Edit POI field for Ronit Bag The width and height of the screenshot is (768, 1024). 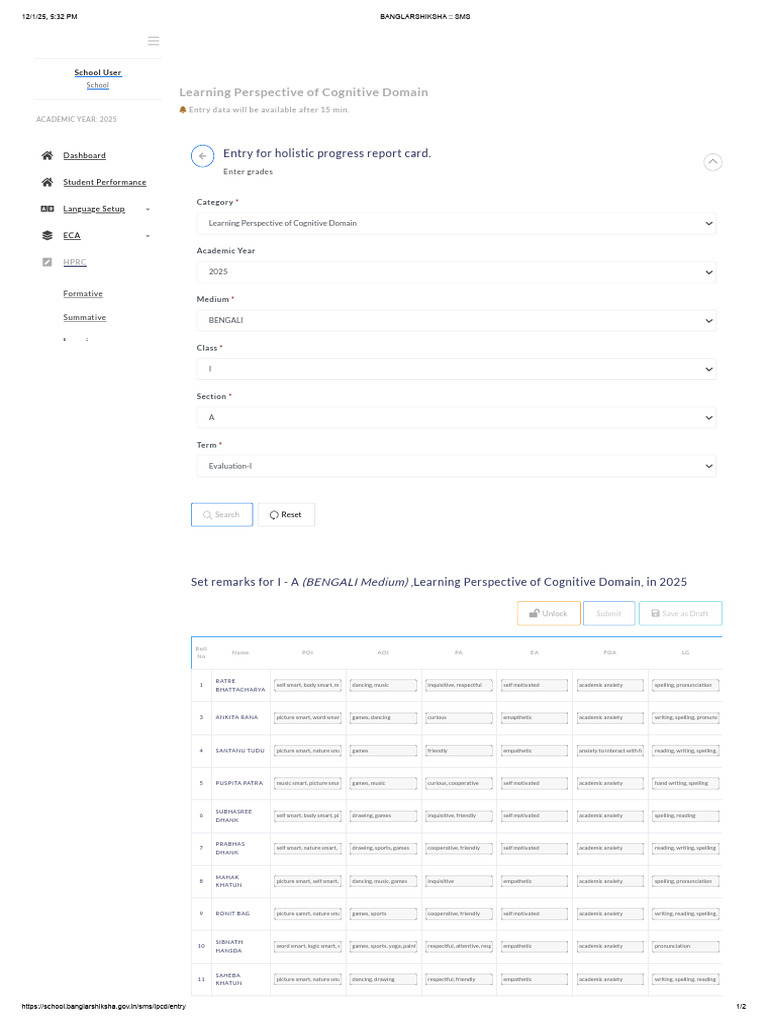coord(308,914)
